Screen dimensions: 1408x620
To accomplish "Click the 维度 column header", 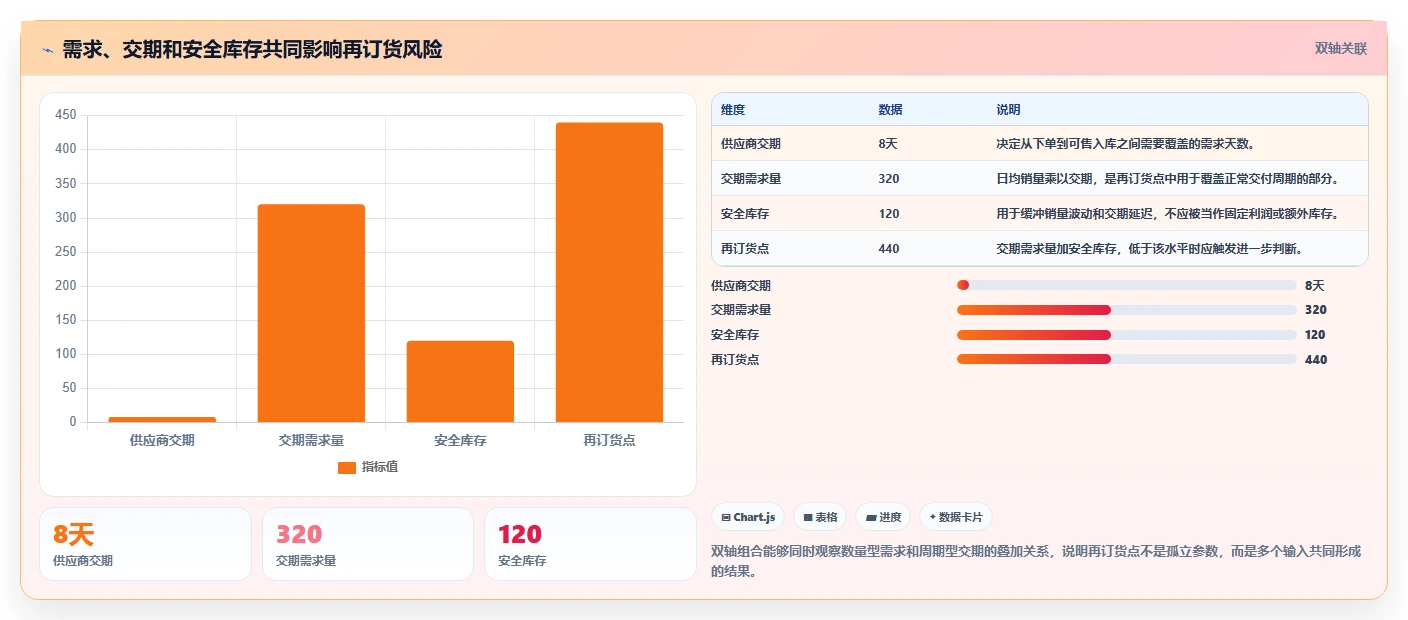I will tap(733, 110).
